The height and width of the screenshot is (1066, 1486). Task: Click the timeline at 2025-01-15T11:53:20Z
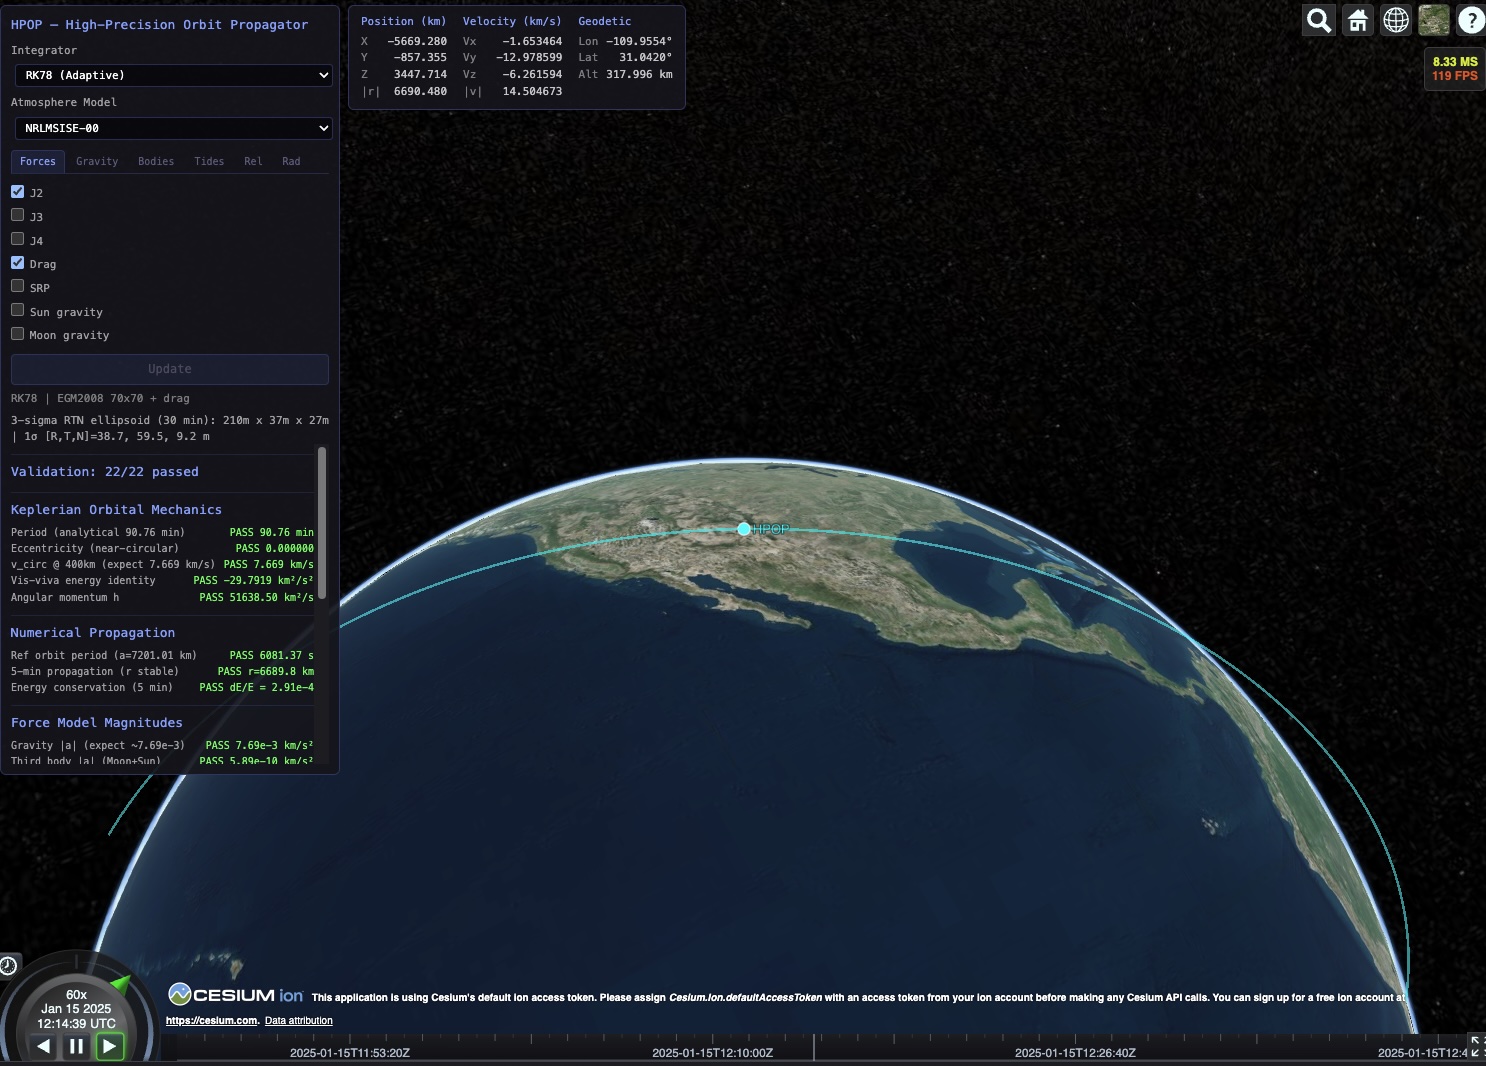pyautogui.click(x=350, y=1052)
